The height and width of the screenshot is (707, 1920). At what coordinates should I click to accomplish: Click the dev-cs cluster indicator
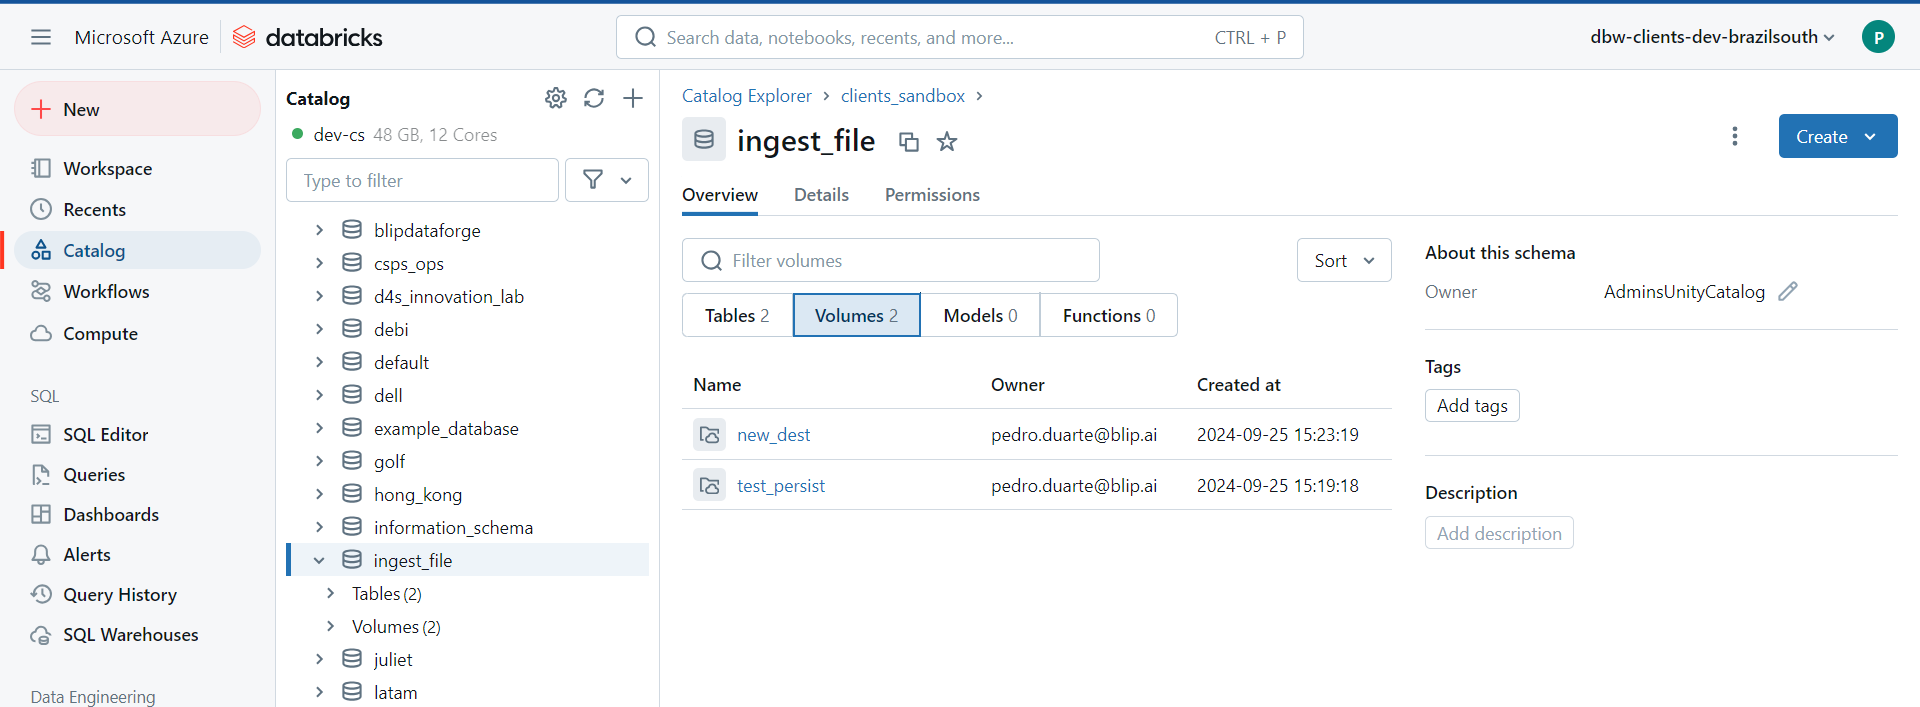[x=394, y=134]
